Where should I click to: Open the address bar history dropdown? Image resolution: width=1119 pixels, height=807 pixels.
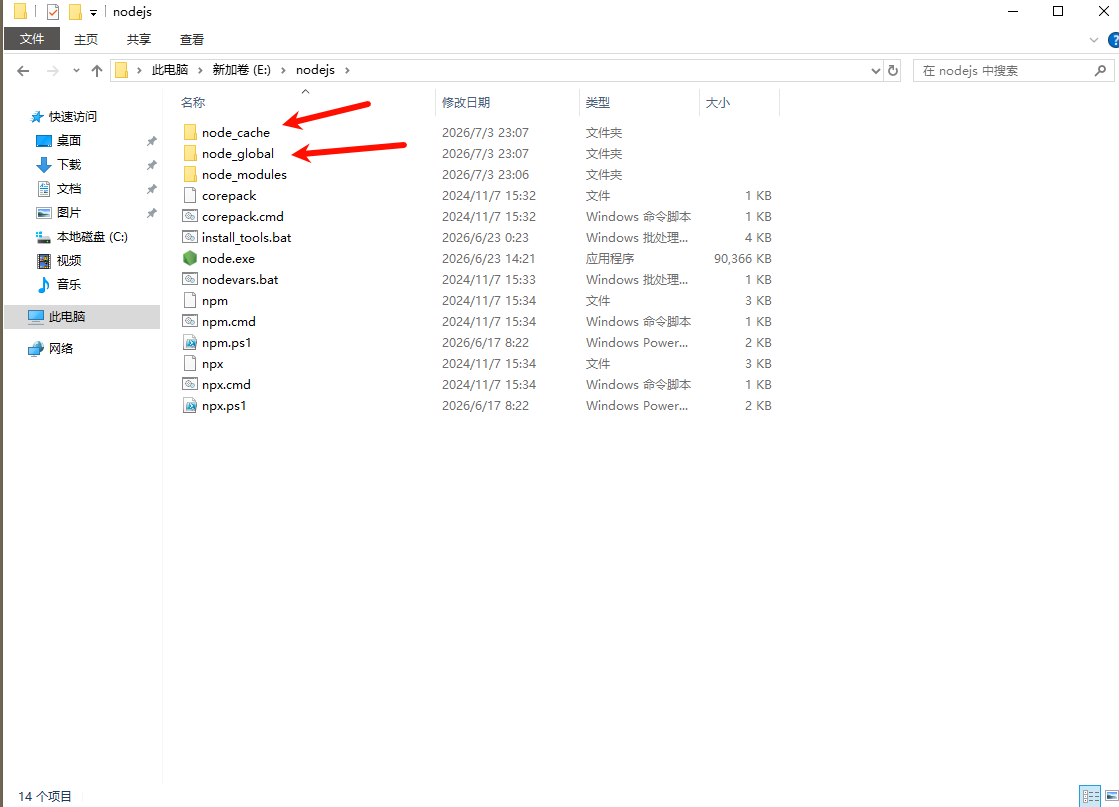876,71
